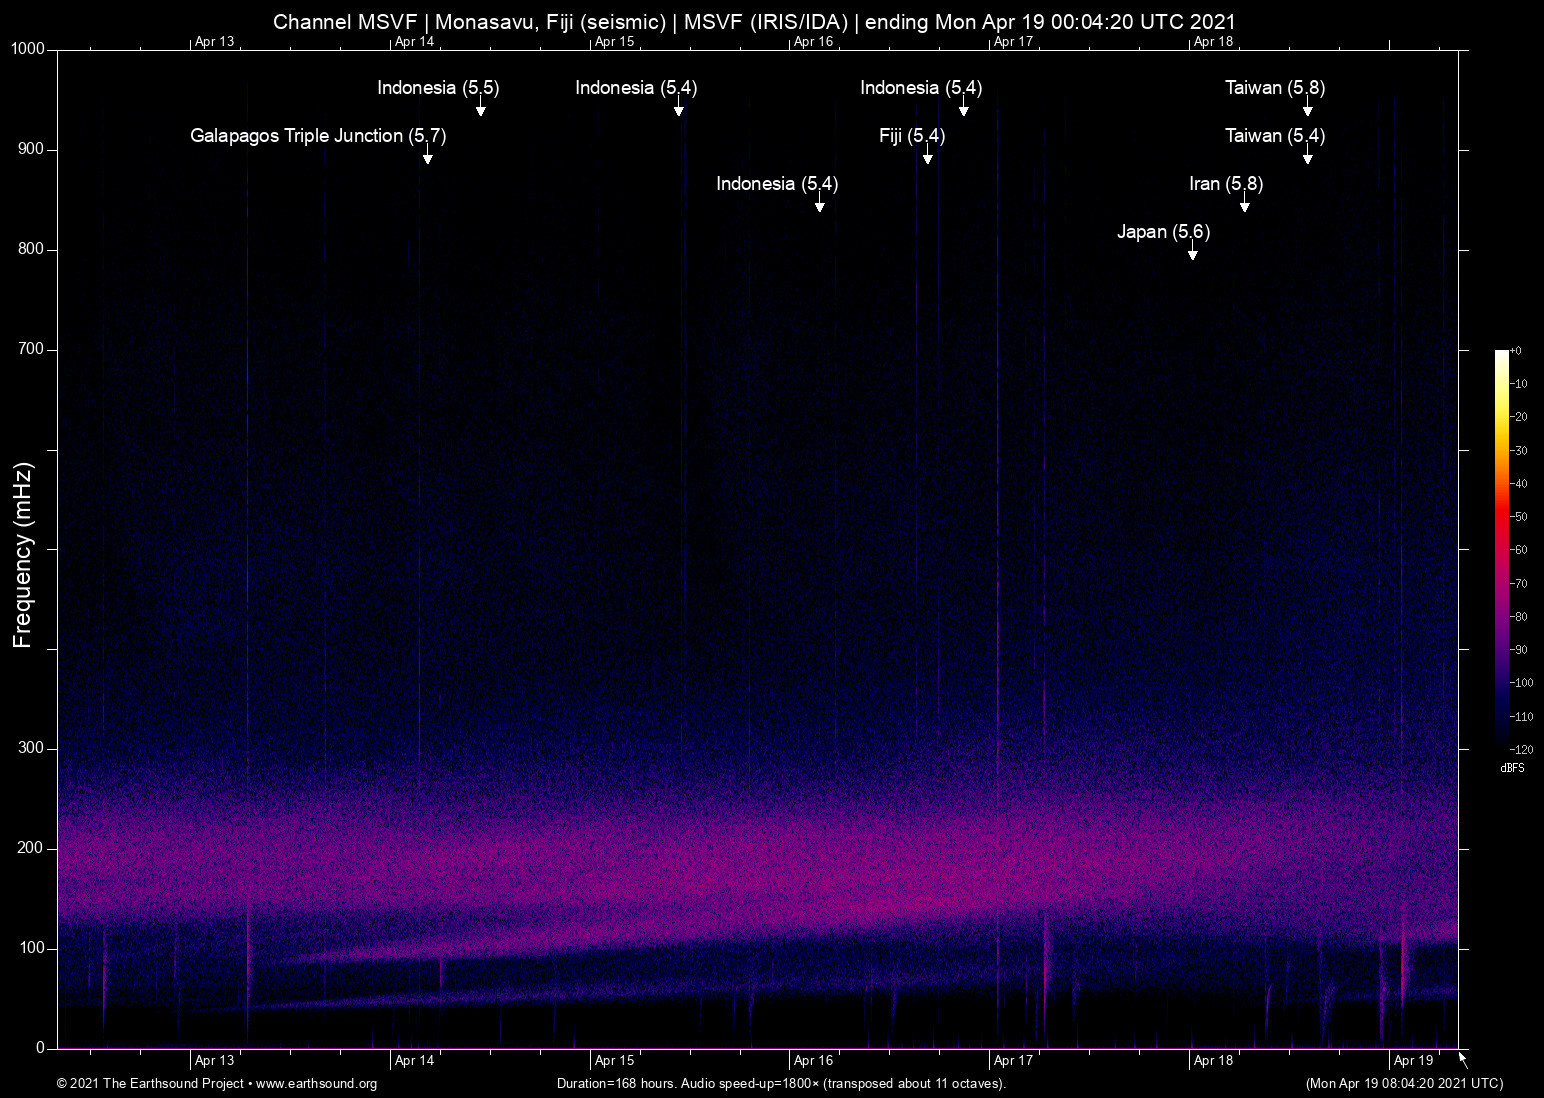Image resolution: width=1544 pixels, height=1098 pixels.
Task: Click the middle Indonesia (5.4) event arrow
Action: pos(820,206)
